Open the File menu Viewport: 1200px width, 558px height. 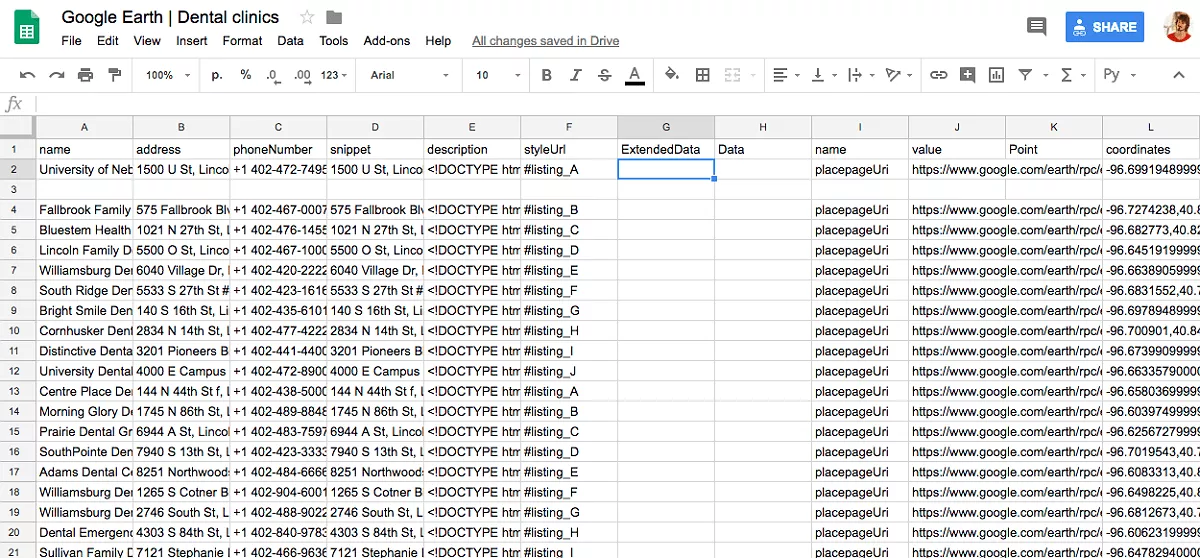(71, 41)
